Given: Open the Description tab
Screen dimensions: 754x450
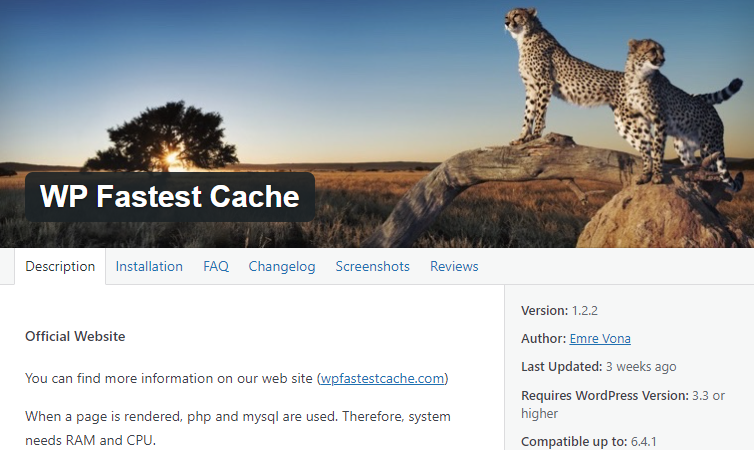Looking at the screenshot, I should point(60,266).
